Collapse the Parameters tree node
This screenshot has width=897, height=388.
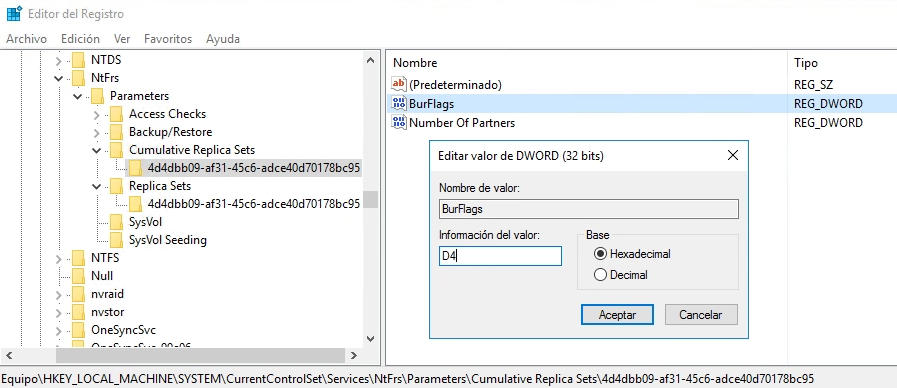pos(78,96)
